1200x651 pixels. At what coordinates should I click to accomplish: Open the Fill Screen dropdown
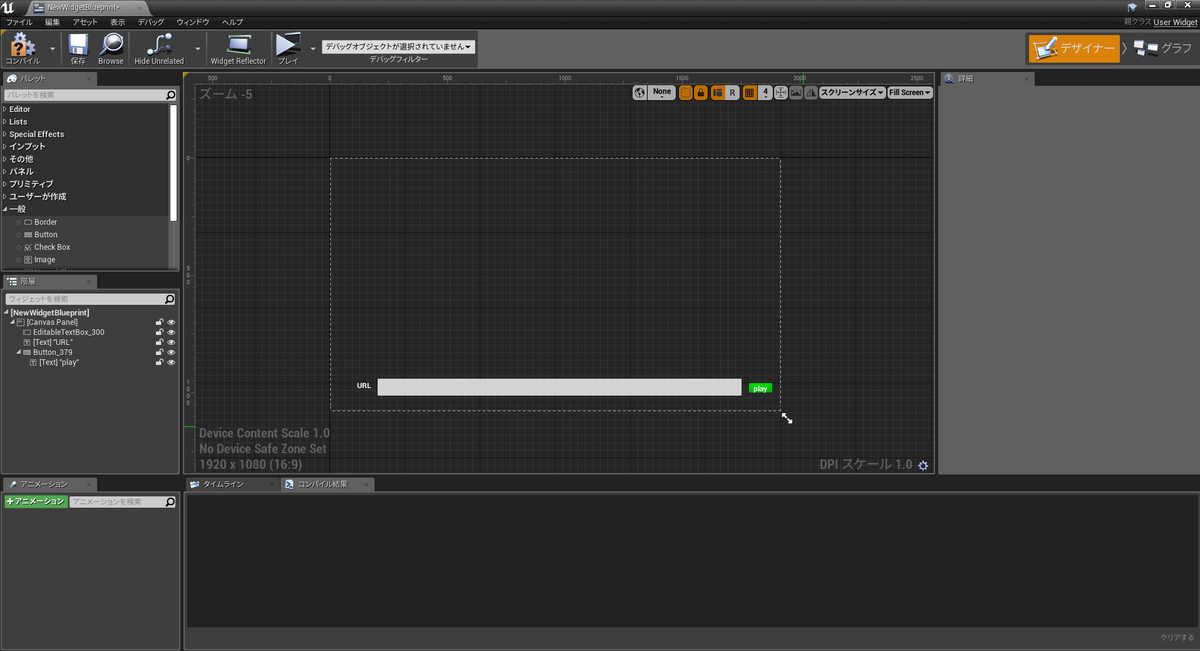click(910, 92)
